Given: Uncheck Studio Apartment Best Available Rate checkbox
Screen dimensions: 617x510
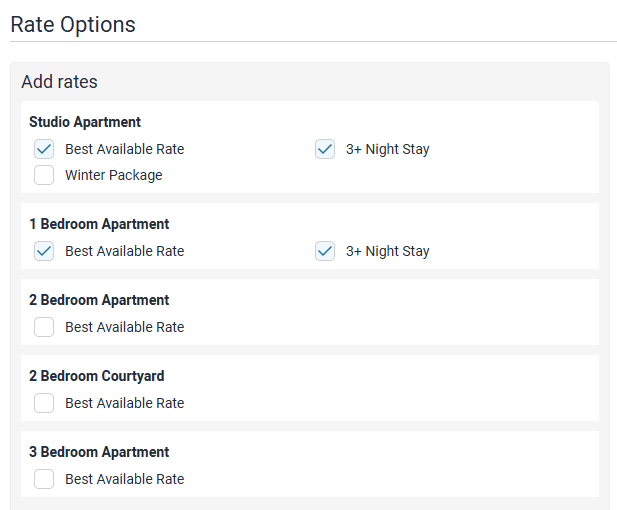Looking at the screenshot, I should pyautogui.click(x=44, y=149).
